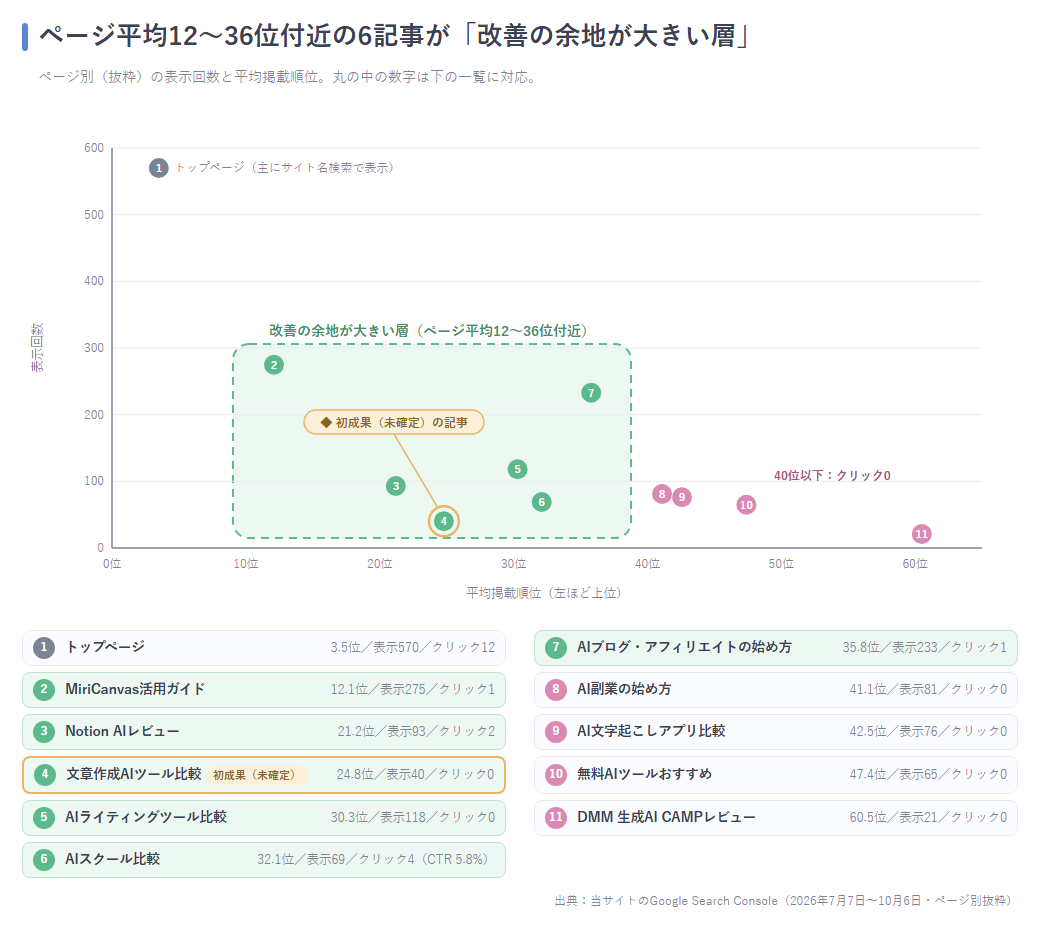Click number badge 6 in AIスクール比較 row
This screenshot has width=1040, height=929.
coord(44,859)
